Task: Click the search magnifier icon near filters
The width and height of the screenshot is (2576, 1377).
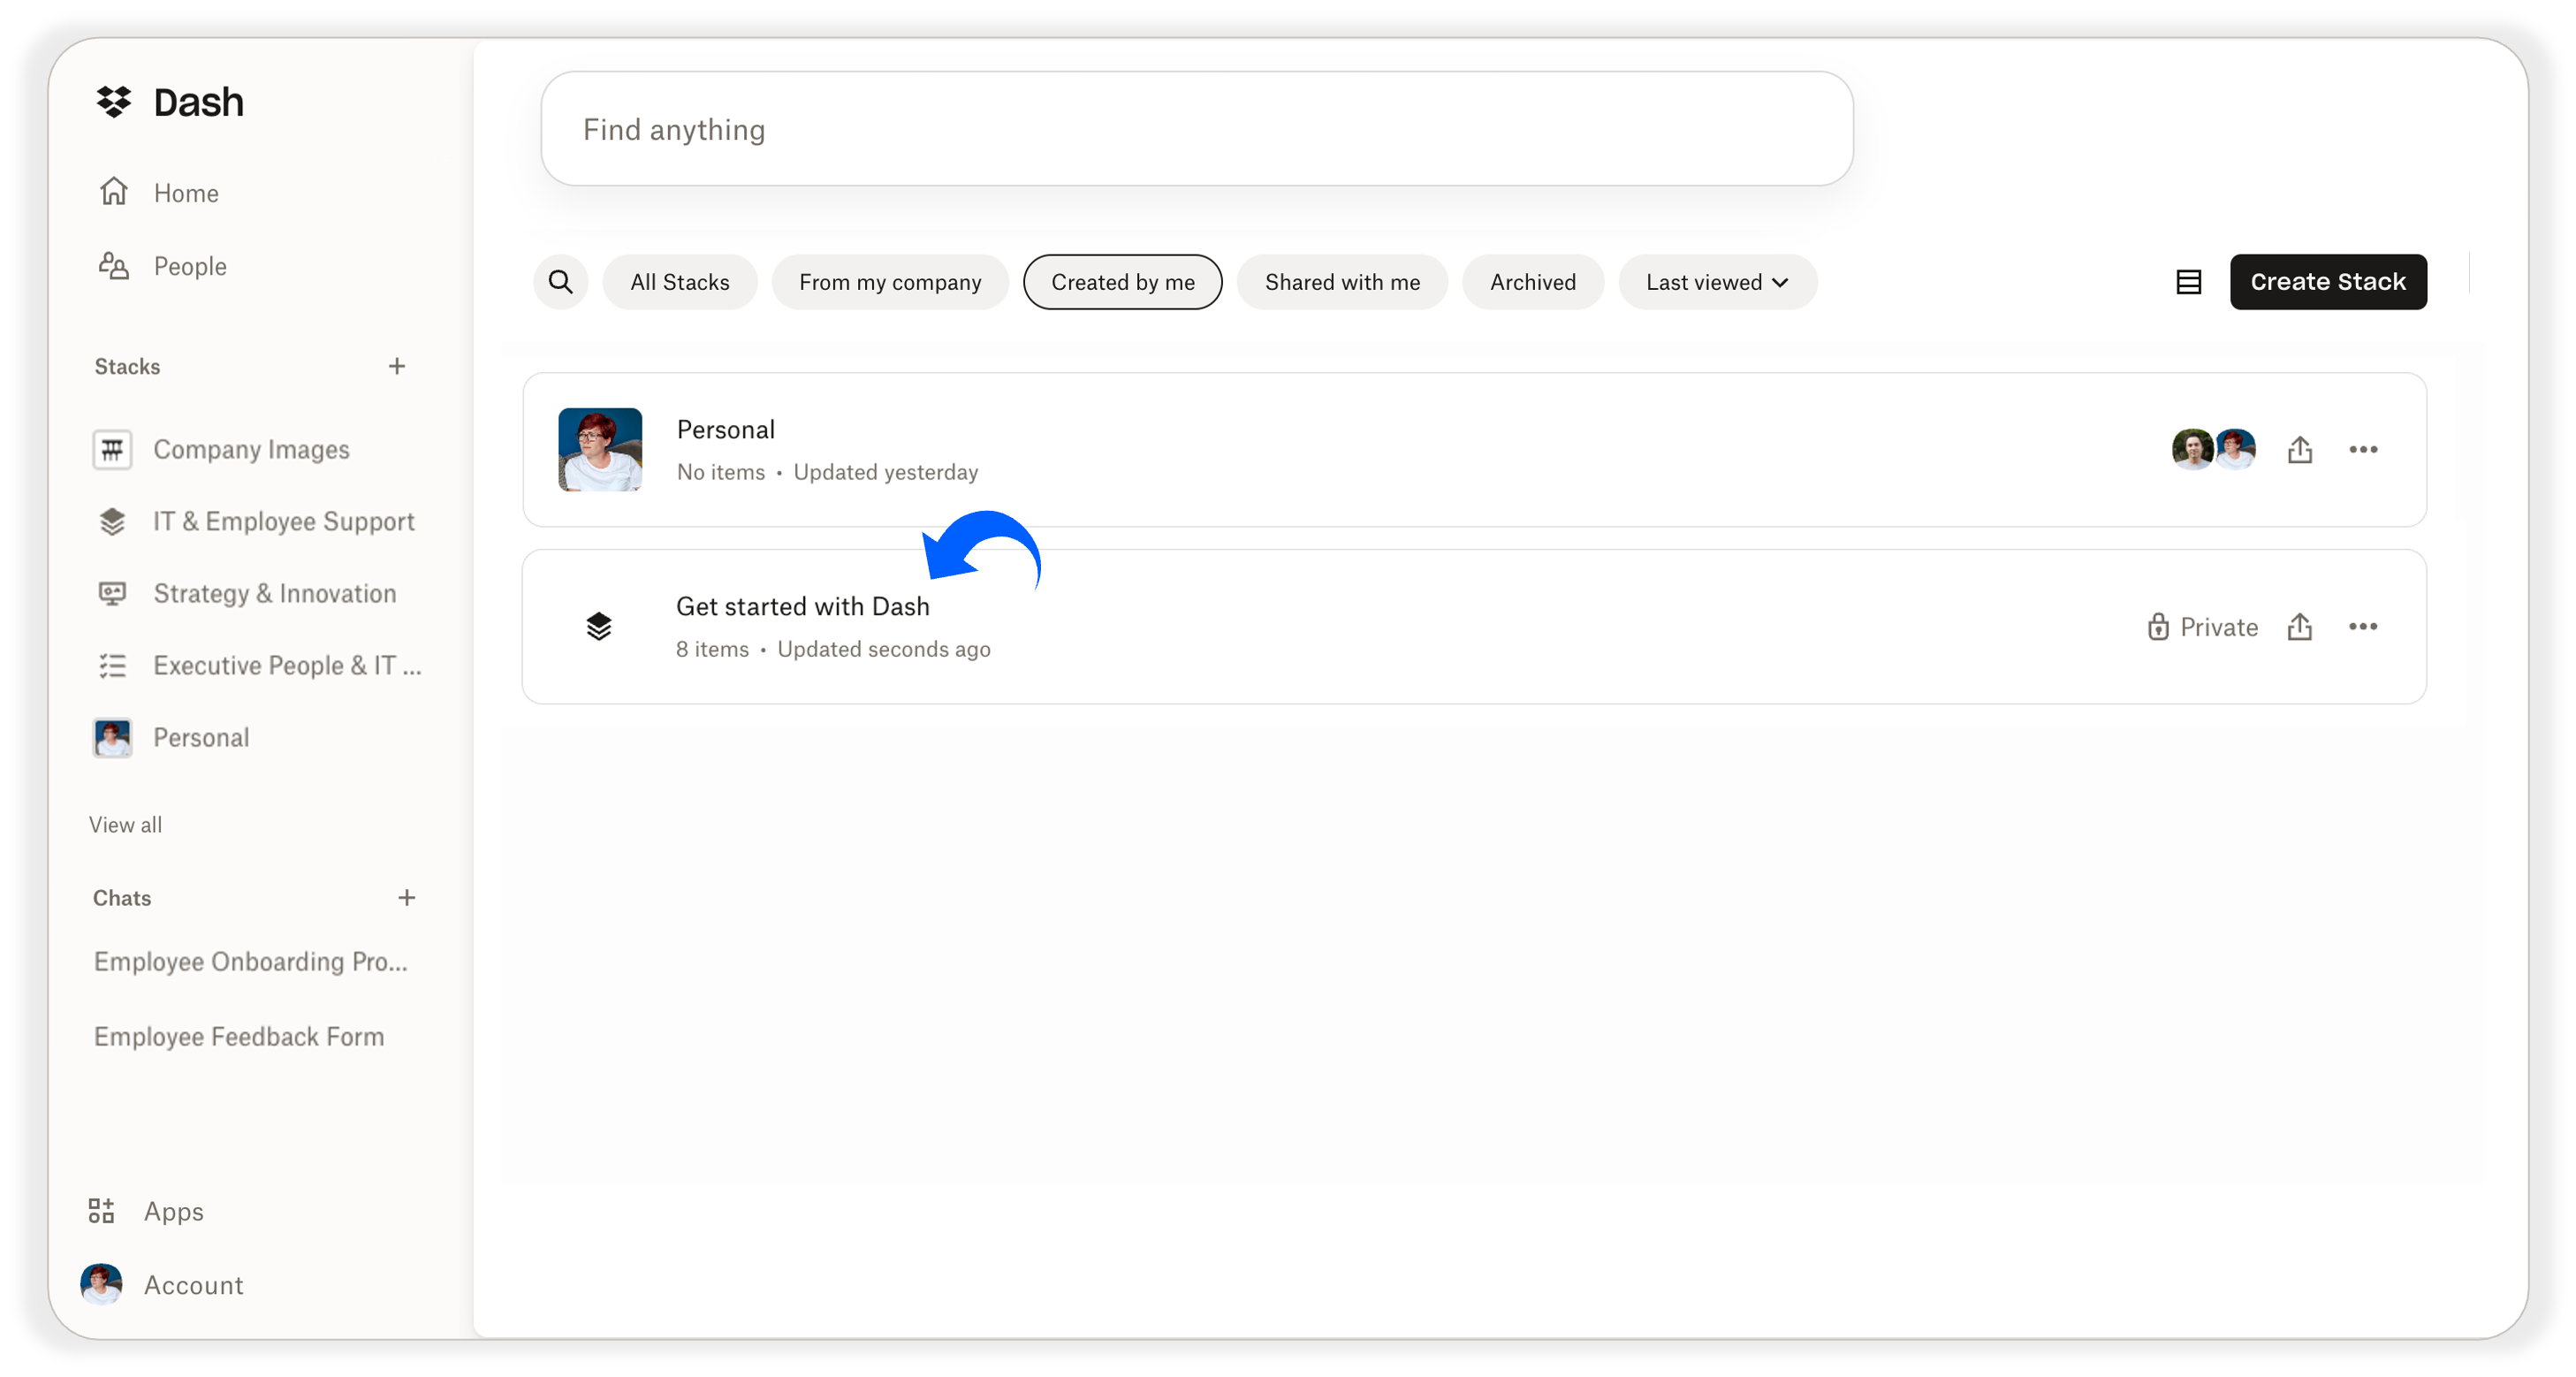Action: [560, 281]
